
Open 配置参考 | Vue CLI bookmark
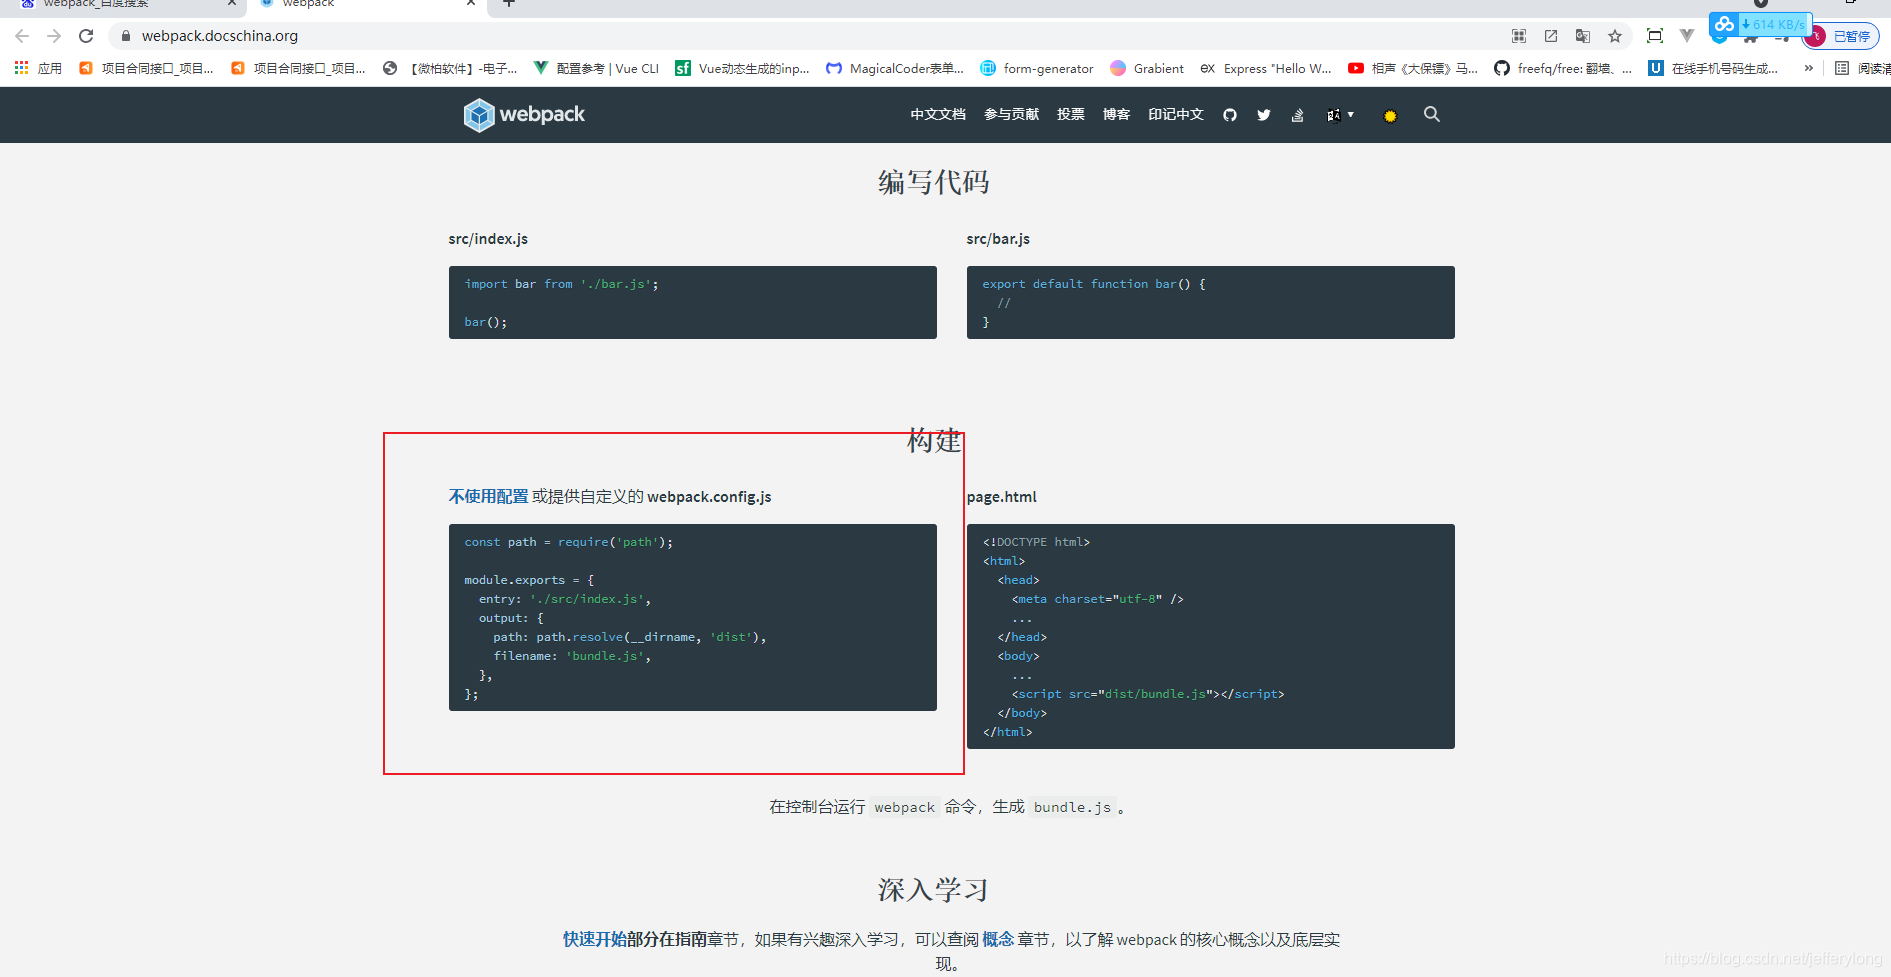596,68
